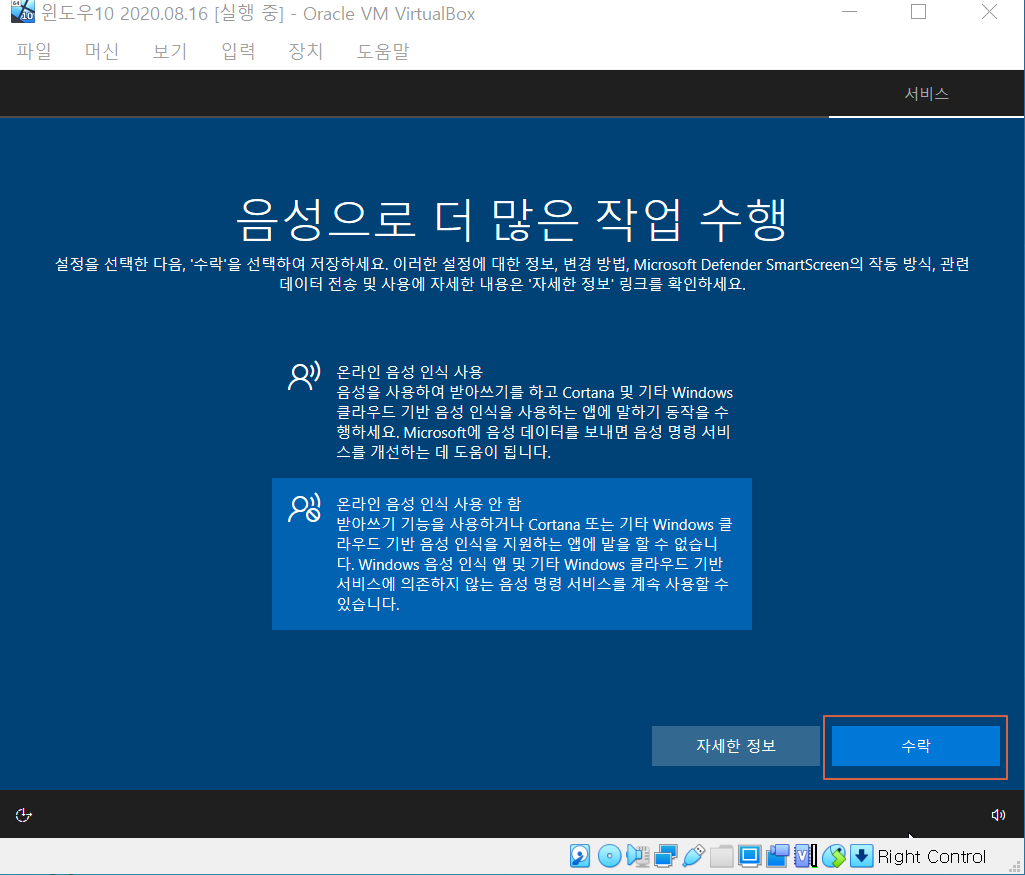Click the optical disc drive status icon
Image resolution: width=1025 pixels, height=875 pixels.
pyautogui.click(x=609, y=855)
